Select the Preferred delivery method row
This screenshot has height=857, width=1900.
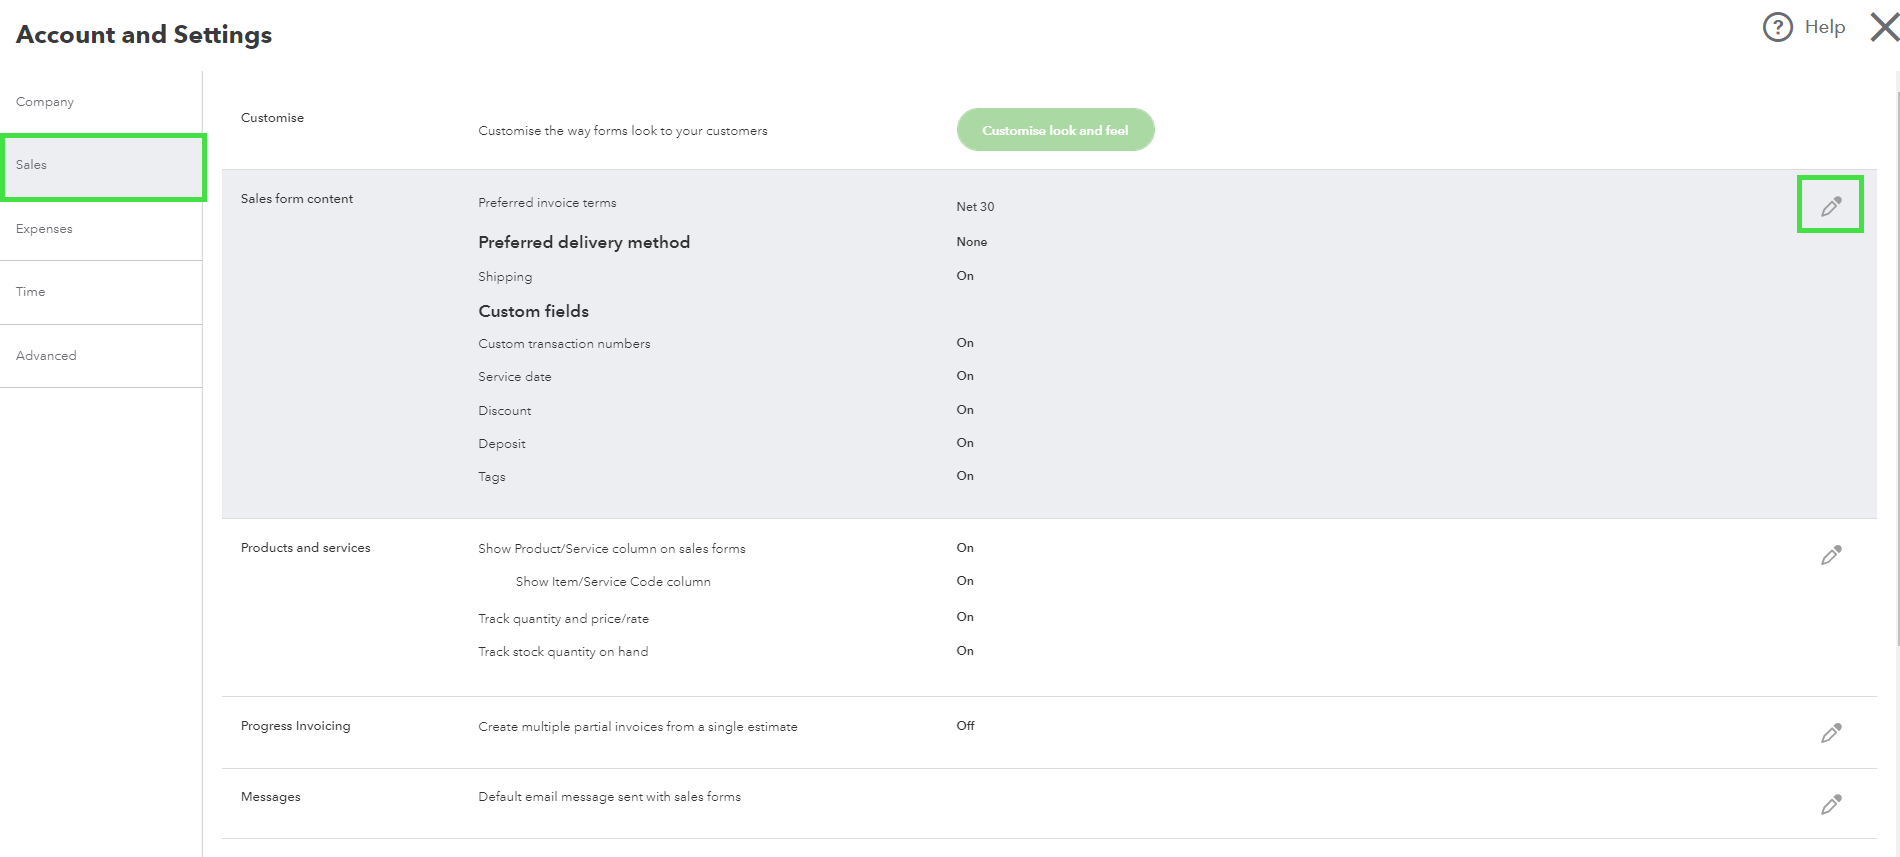[584, 242]
